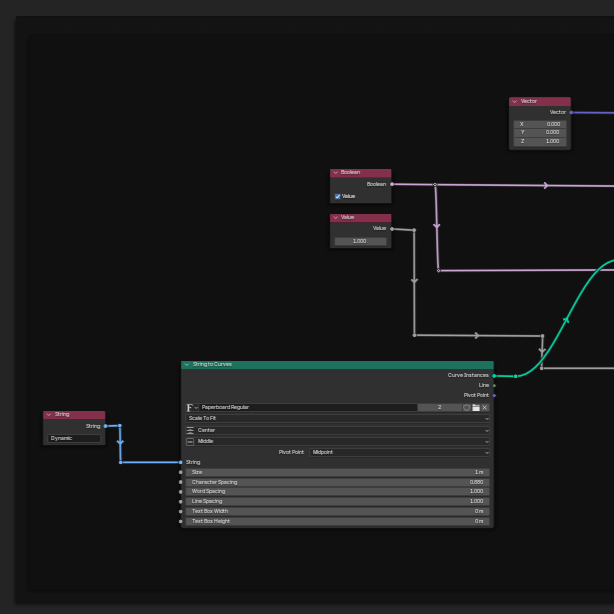Click the Value node output socket
The height and width of the screenshot is (614, 614).
pyautogui.click(x=392, y=229)
